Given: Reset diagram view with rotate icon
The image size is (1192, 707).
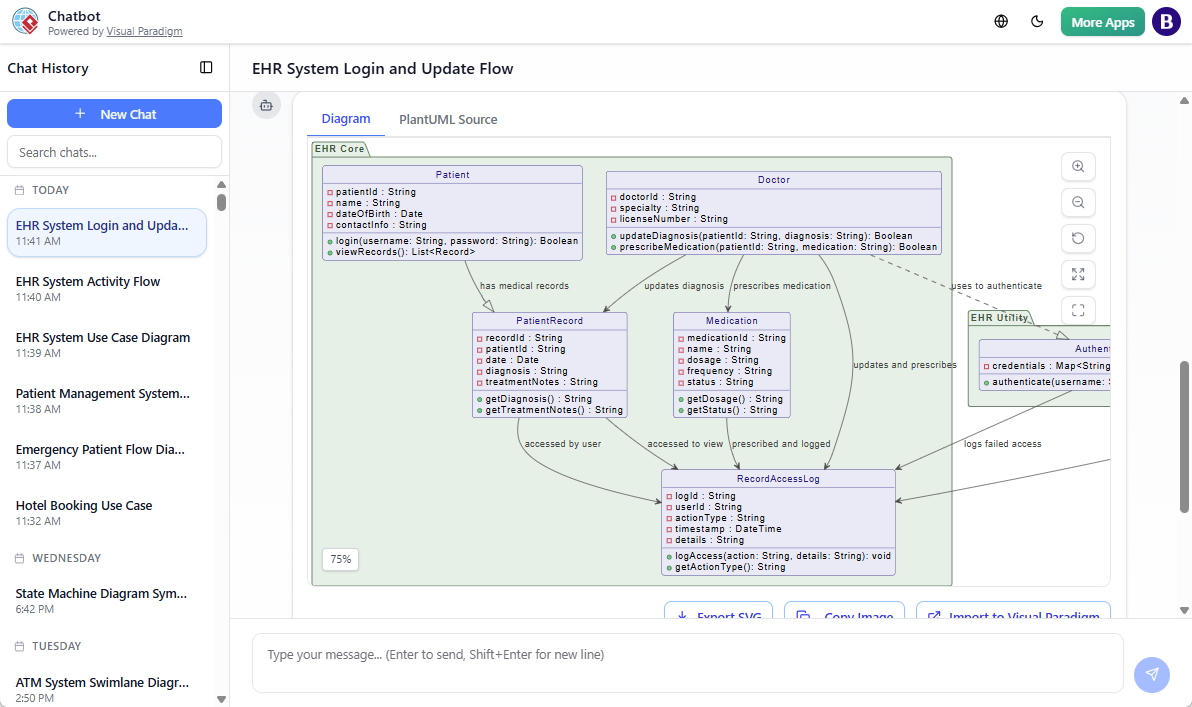Looking at the screenshot, I should 1078,239.
